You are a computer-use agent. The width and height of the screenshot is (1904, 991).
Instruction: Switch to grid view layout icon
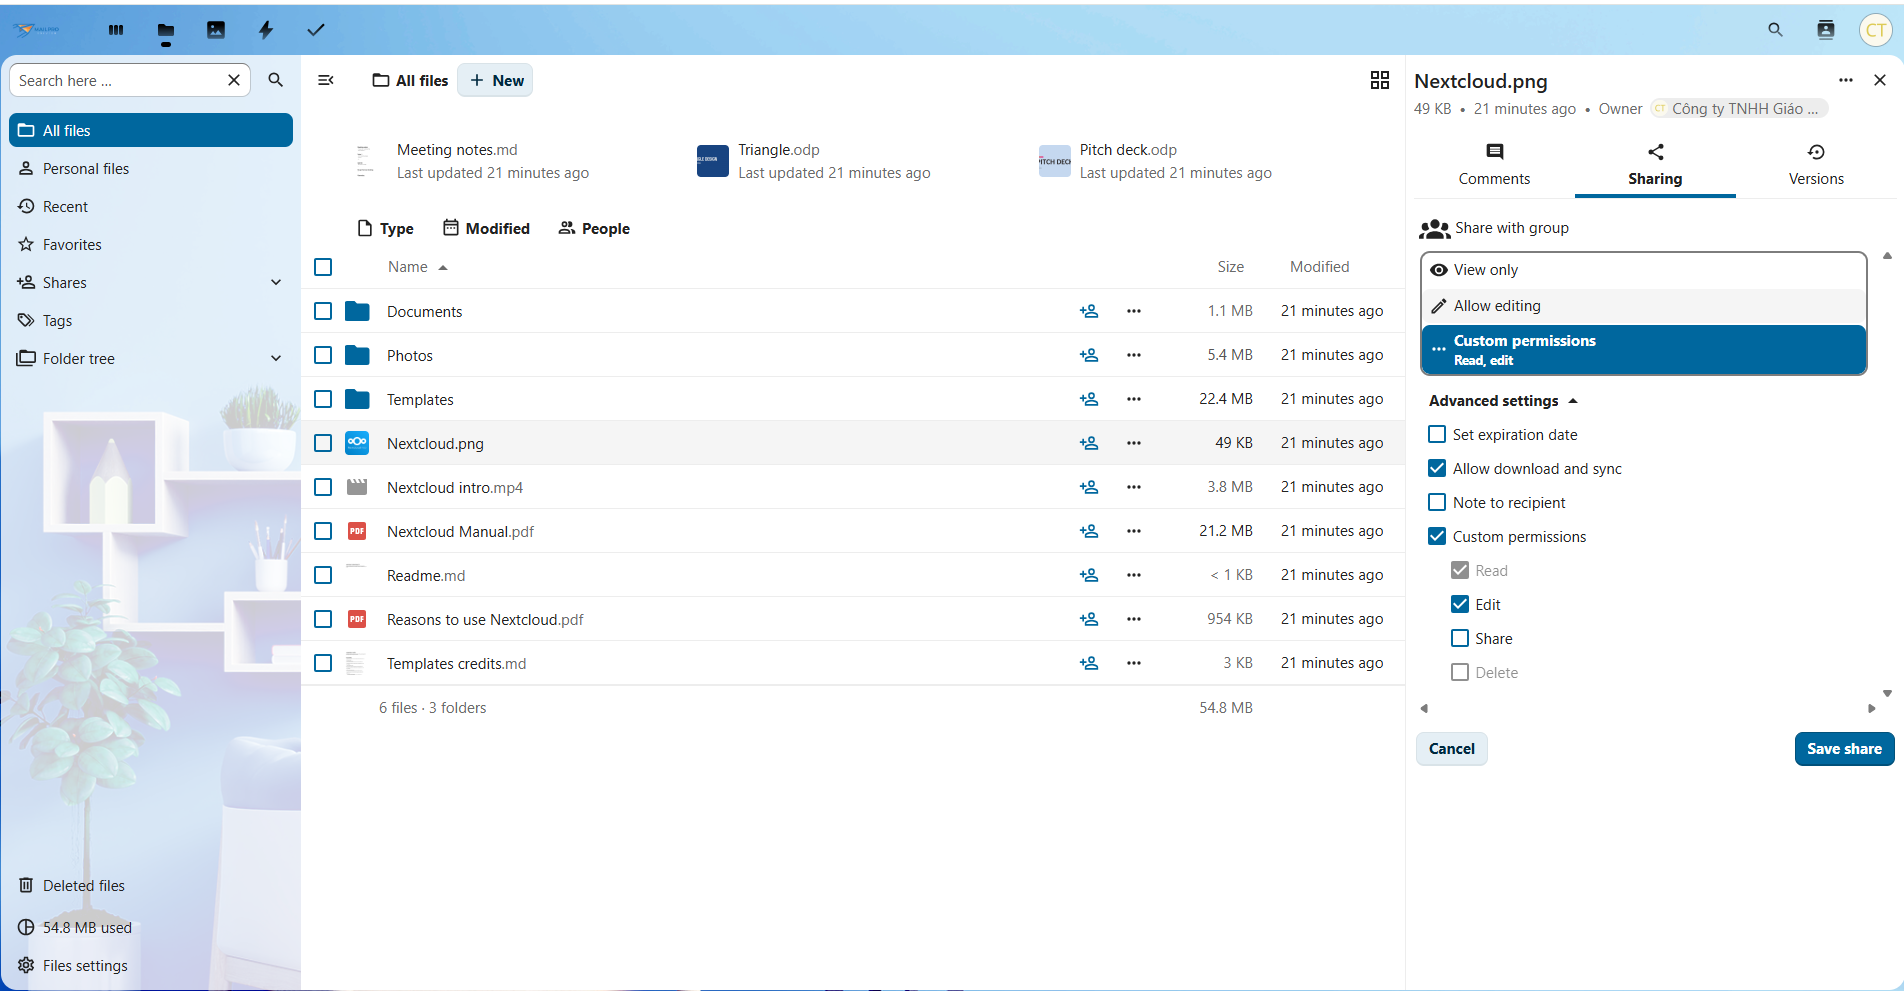point(1380,80)
